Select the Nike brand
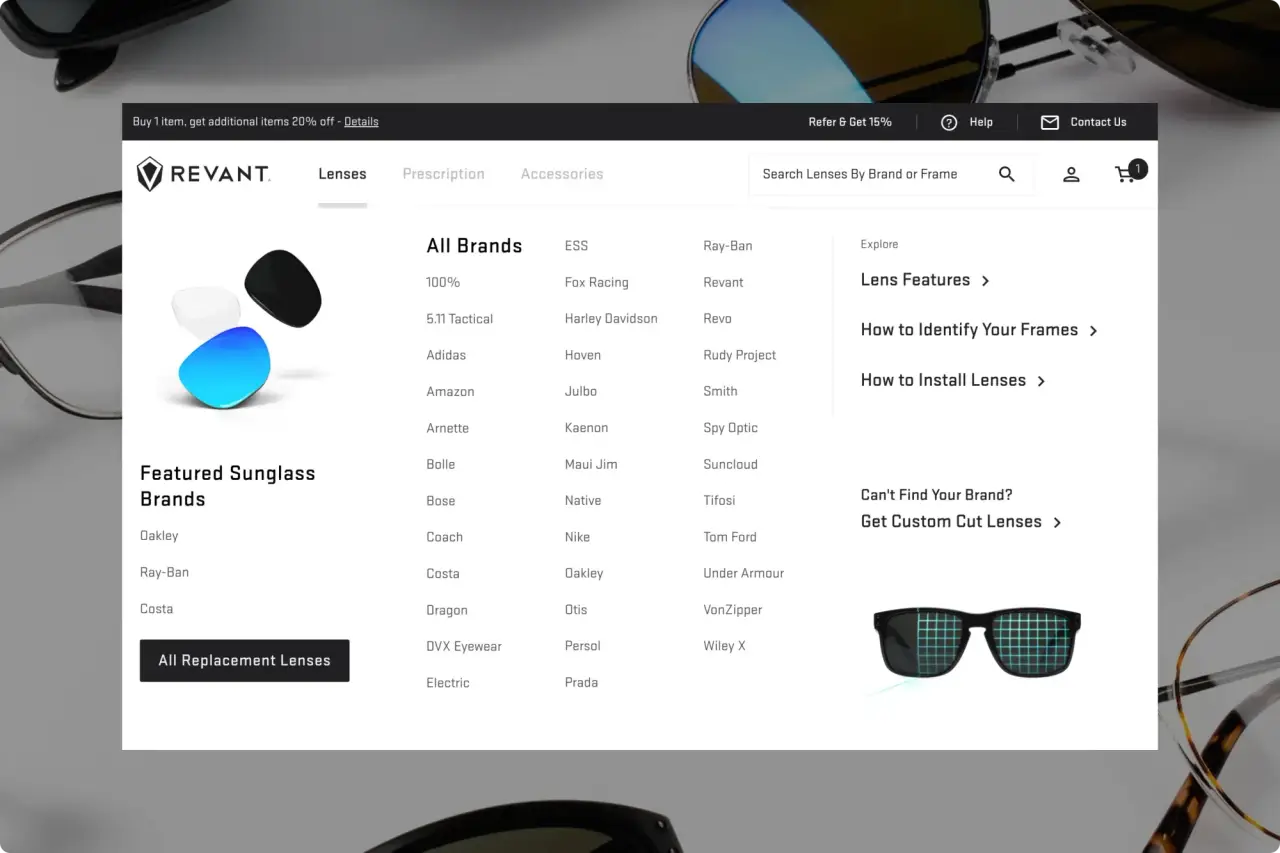Screen dimensions: 1280x853 pyautogui.click(x=577, y=537)
